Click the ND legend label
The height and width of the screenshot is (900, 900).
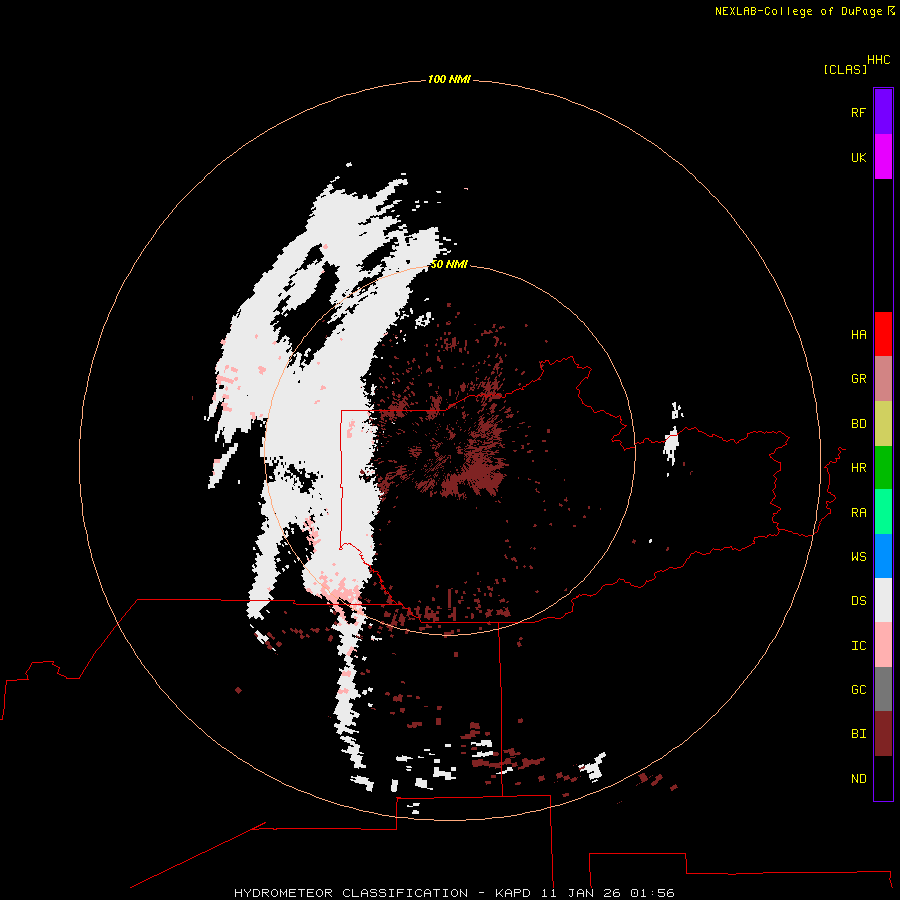858,779
